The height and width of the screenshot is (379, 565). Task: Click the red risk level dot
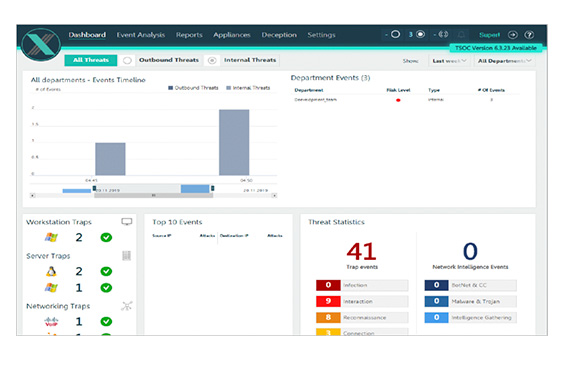point(398,100)
